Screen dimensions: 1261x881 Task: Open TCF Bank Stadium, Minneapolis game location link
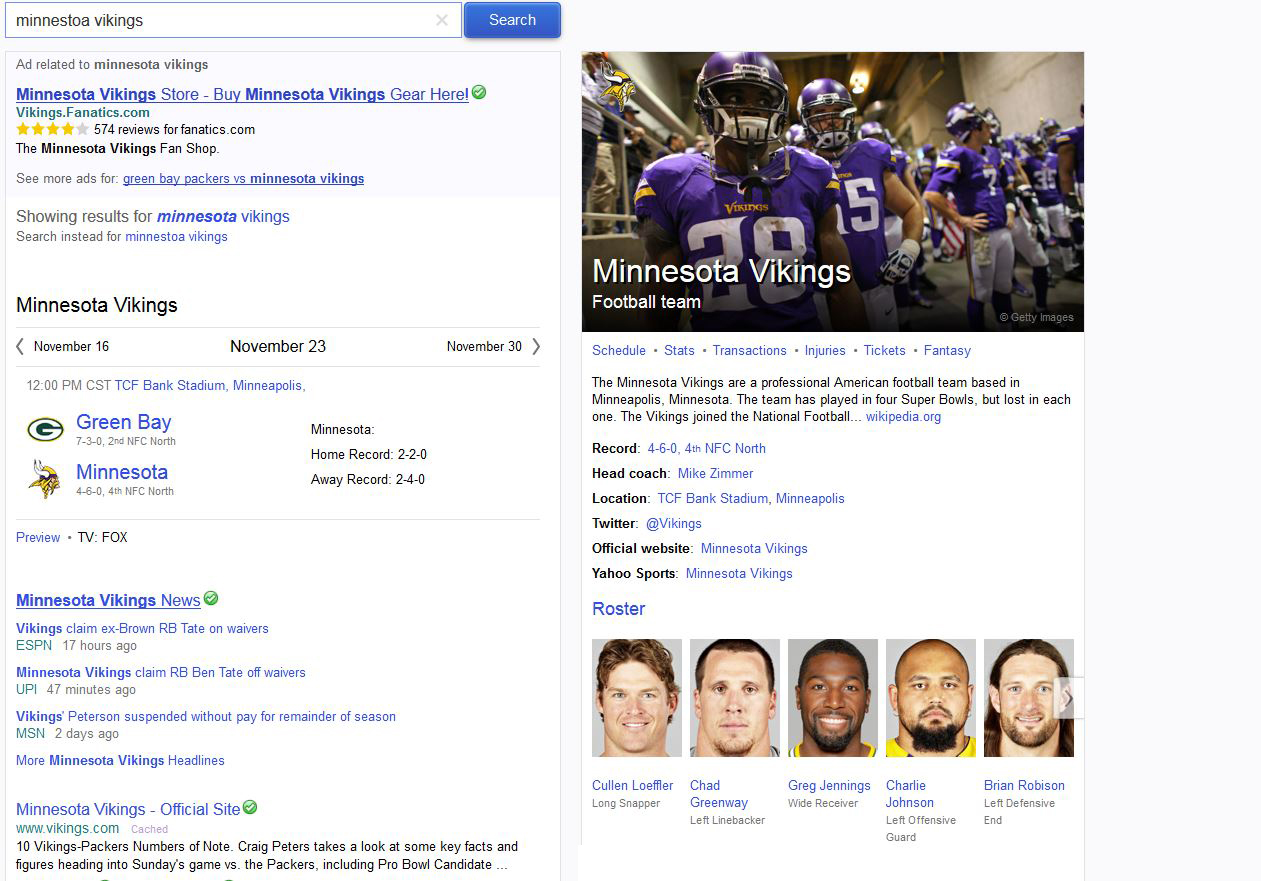pyautogui.click(x=209, y=386)
